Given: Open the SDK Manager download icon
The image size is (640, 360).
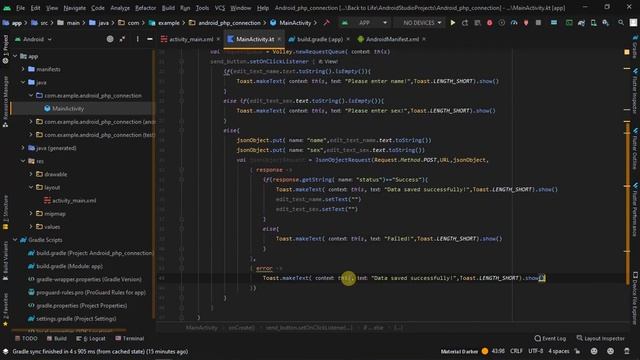Looking at the screenshot, I should [x=606, y=23].
